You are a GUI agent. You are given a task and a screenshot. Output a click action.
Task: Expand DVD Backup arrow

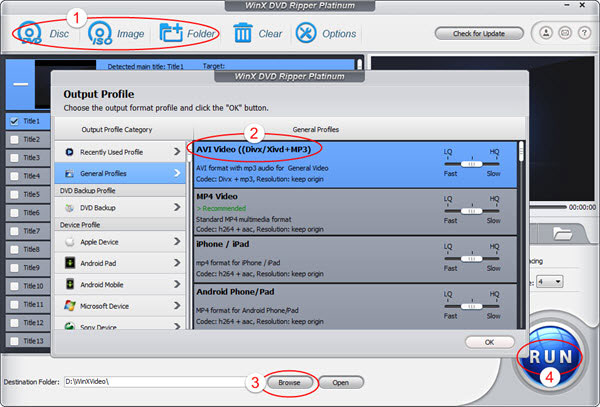[177, 207]
